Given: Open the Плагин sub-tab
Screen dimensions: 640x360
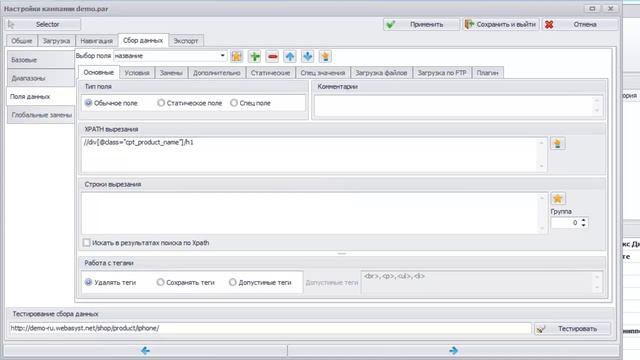Looking at the screenshot, I should tap(487, 73).
